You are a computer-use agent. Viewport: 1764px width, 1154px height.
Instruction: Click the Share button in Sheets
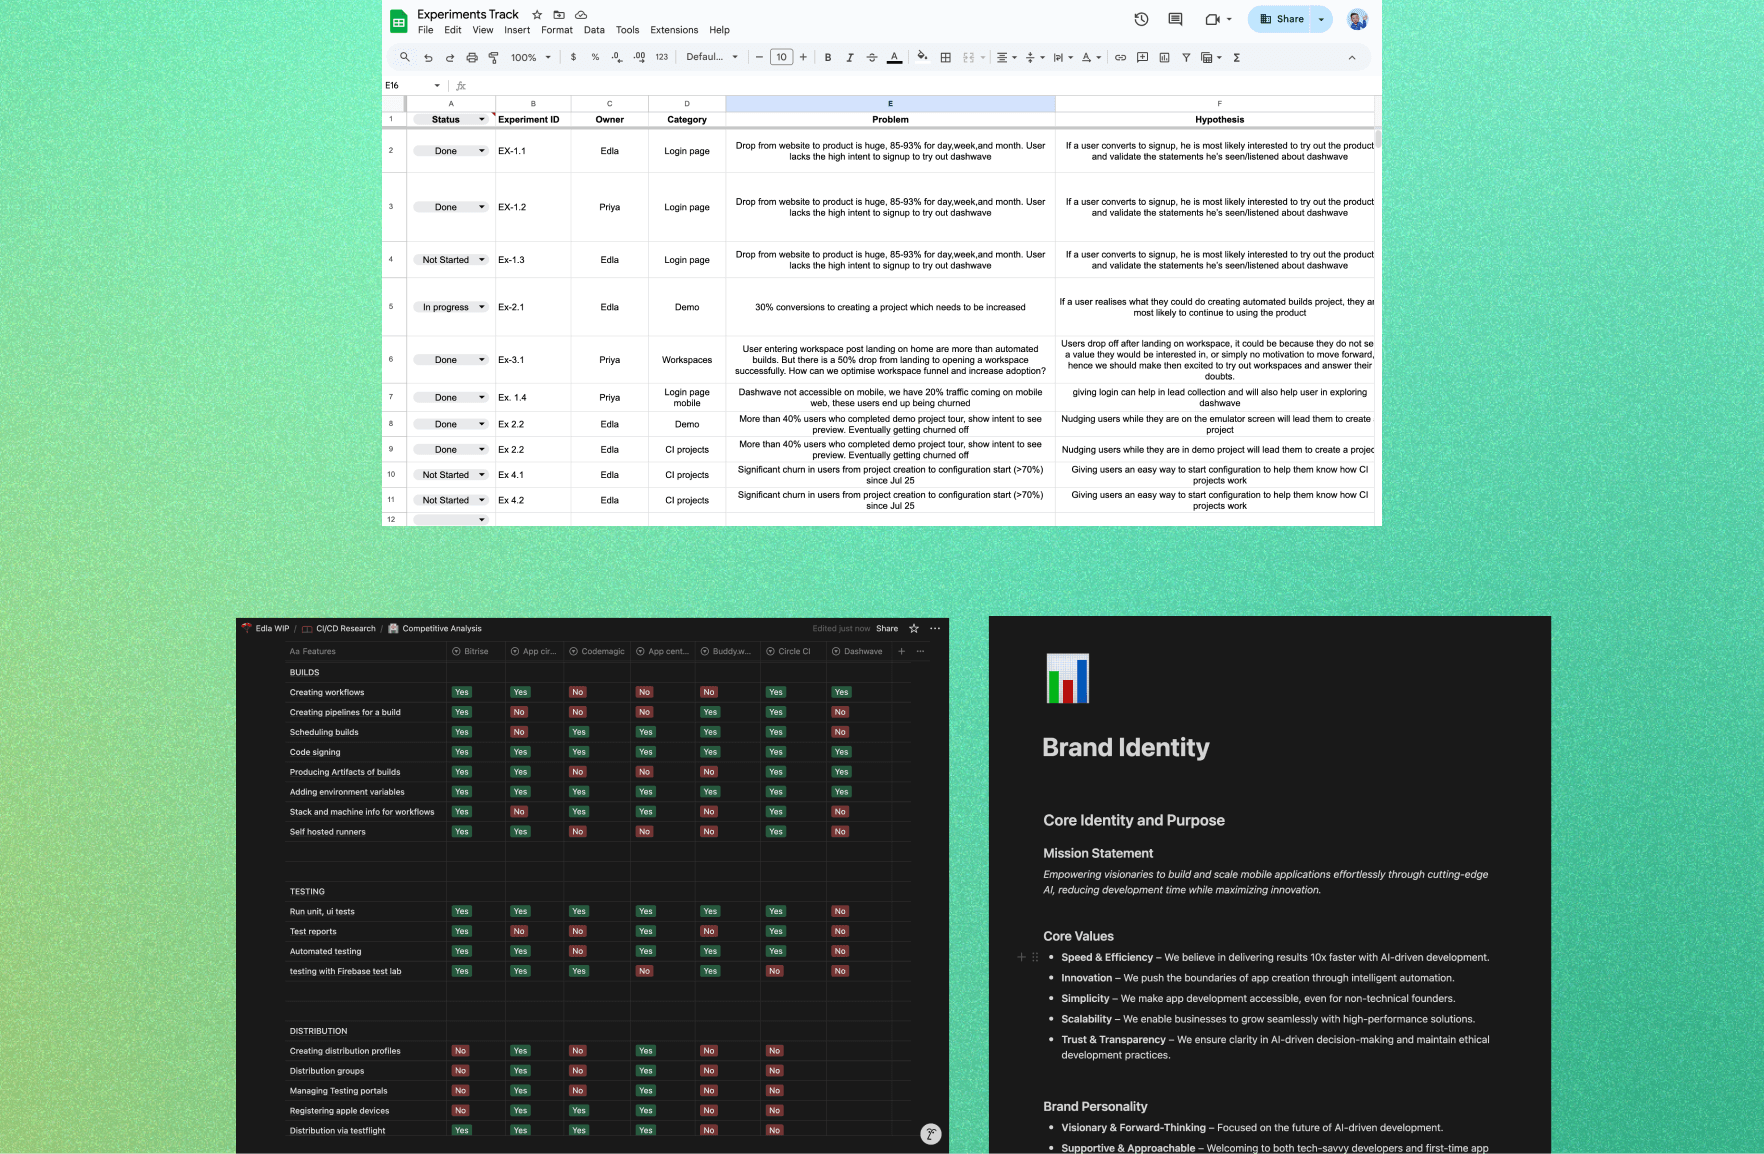[x=1280, y=19]
